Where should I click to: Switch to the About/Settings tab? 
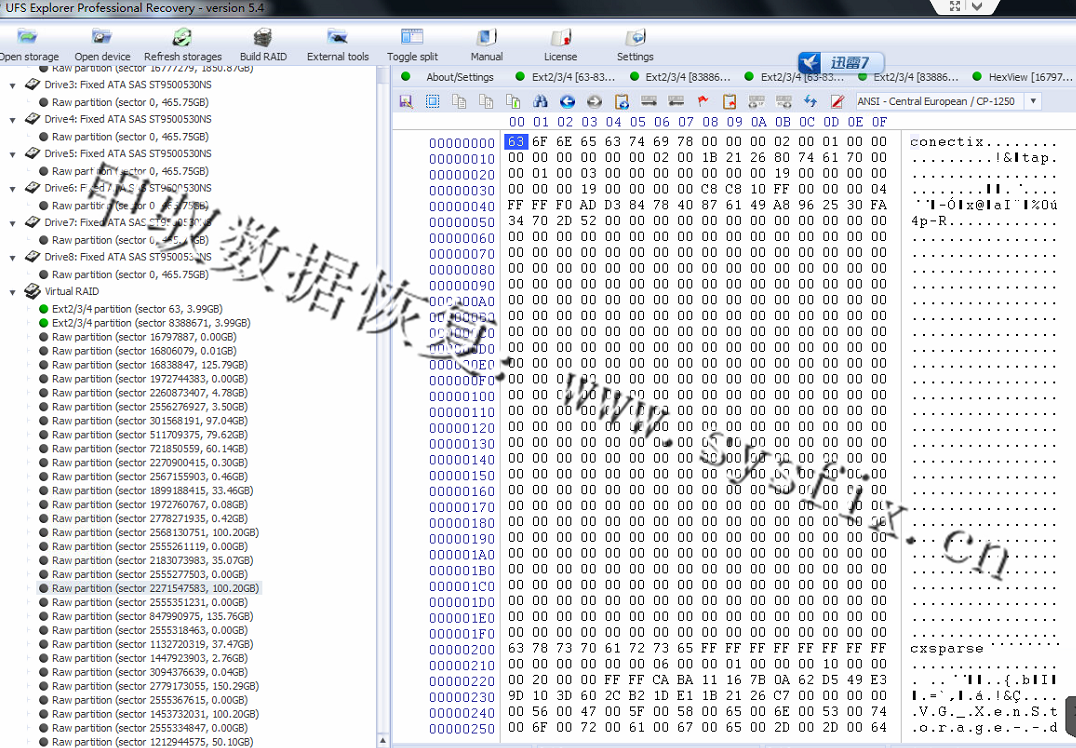point(459,77)
